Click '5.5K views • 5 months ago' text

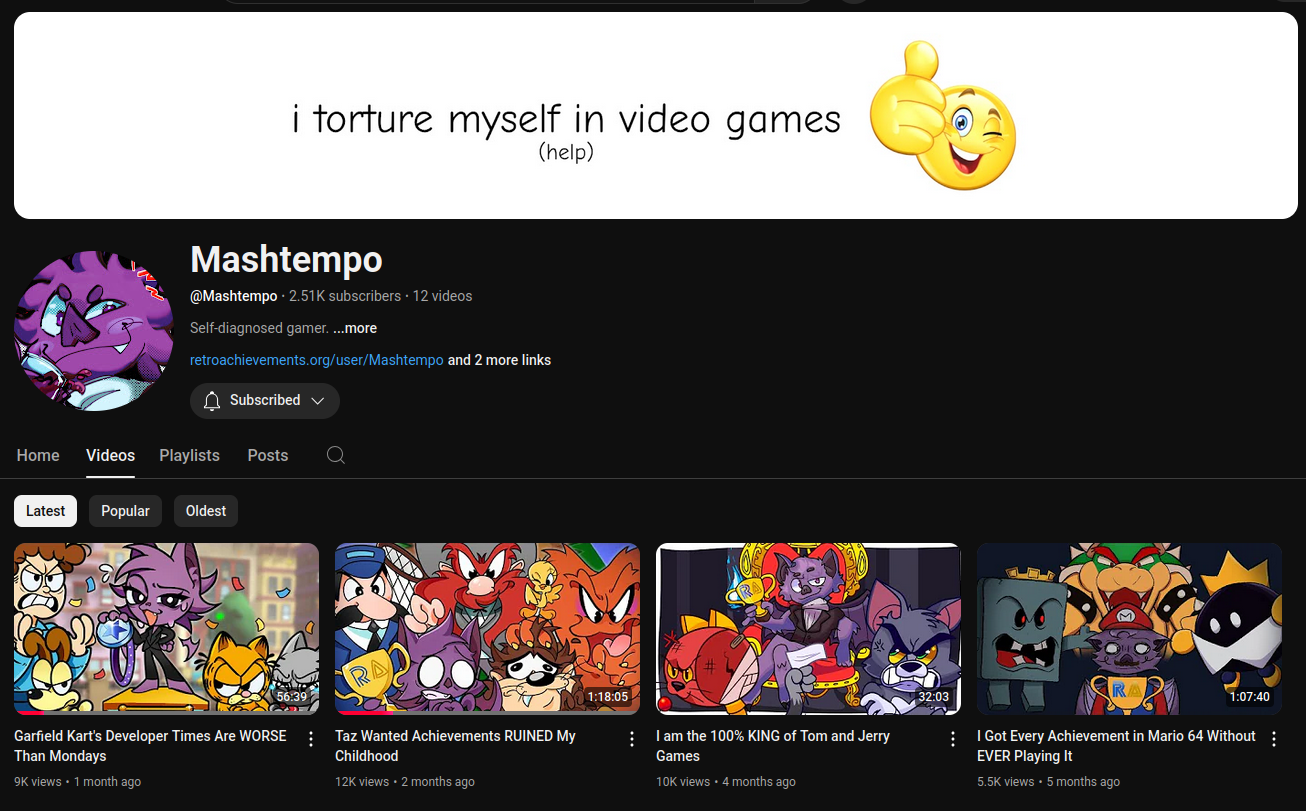coord(1048,782)
